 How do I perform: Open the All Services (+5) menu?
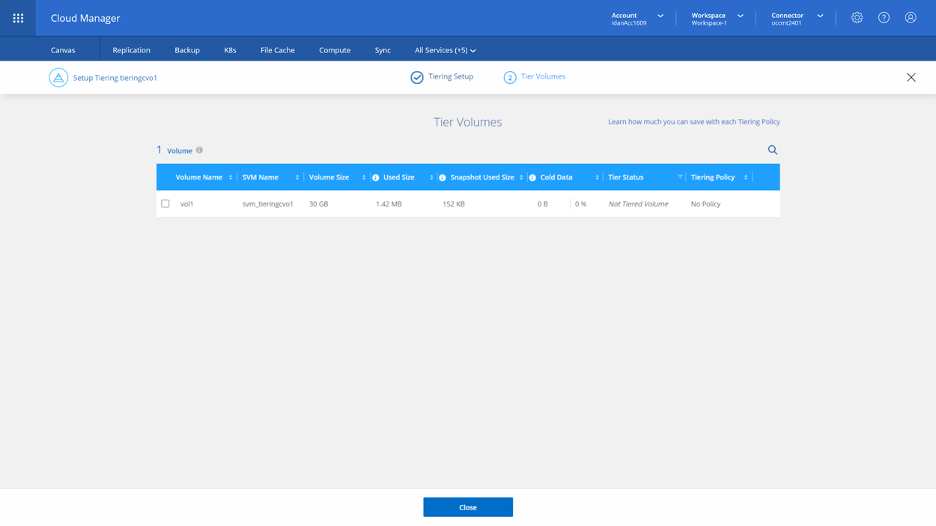coord(445,50)
